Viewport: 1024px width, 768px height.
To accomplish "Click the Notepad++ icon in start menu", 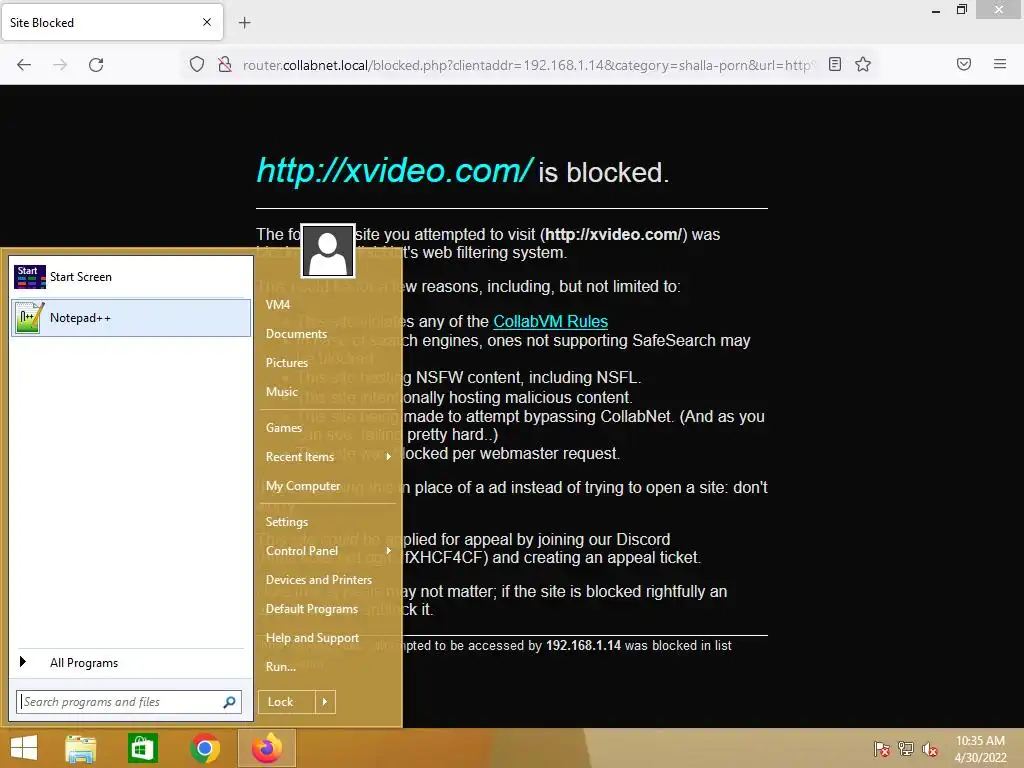I will point(29,318).
